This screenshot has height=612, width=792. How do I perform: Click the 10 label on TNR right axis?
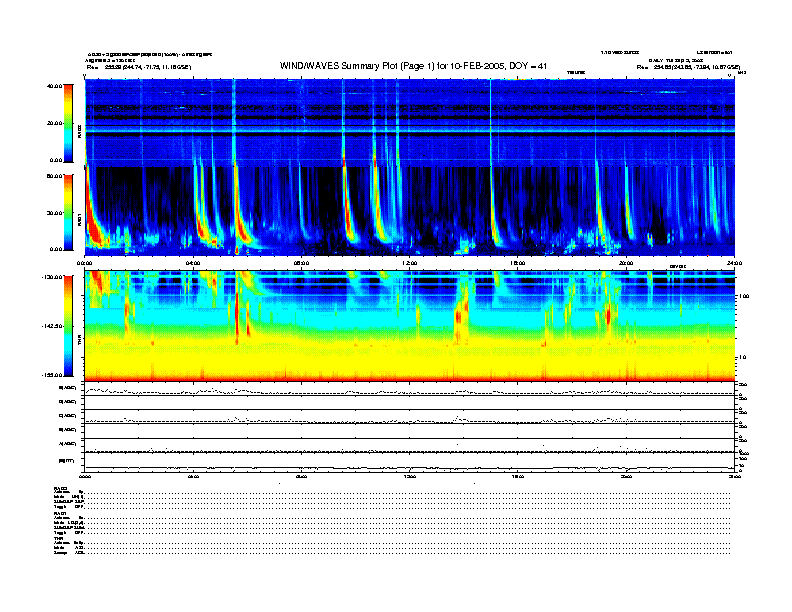[x=742, y=358]
